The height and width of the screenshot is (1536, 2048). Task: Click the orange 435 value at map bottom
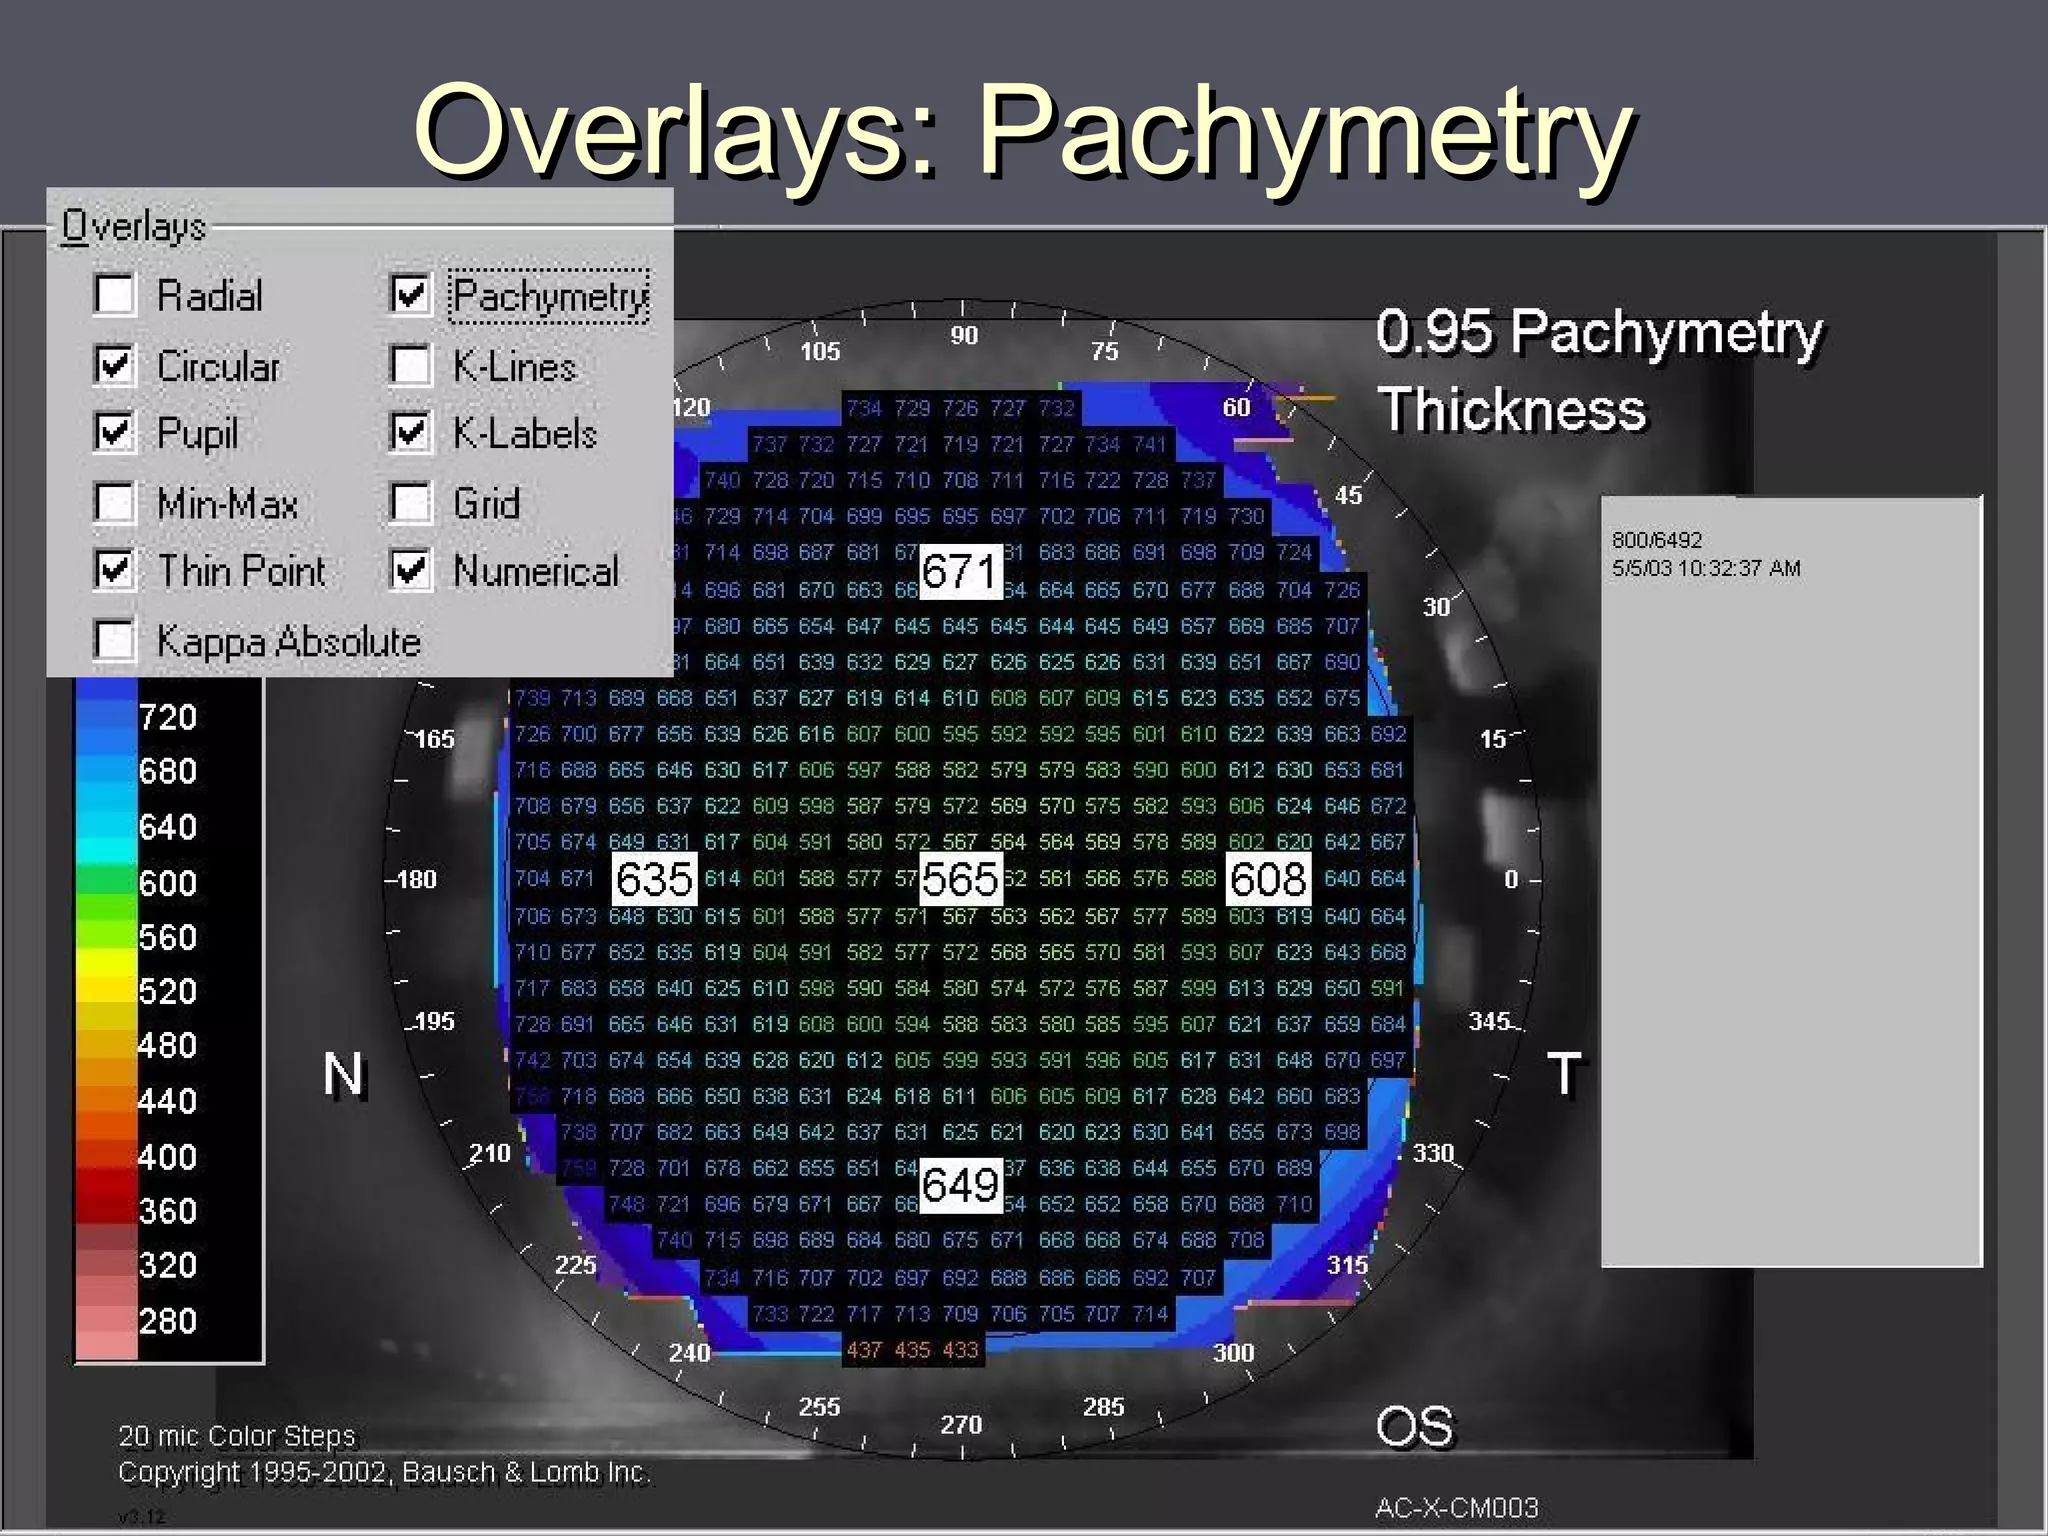point(912,1350)
